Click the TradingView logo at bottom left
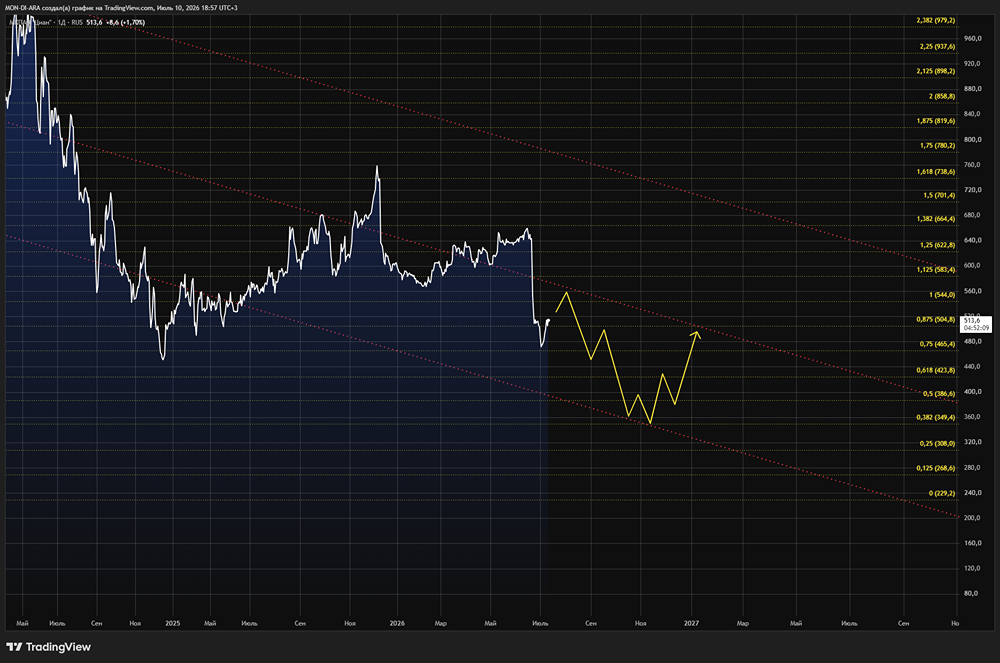The height and width of the screenshot is (663, 1000). point(48,646)
